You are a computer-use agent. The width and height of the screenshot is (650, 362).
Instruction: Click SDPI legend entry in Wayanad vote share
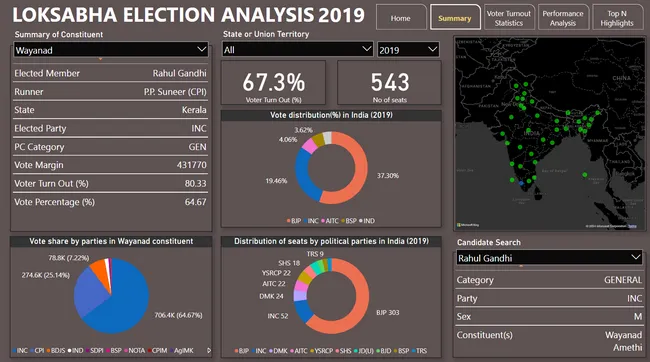(95, 350)
